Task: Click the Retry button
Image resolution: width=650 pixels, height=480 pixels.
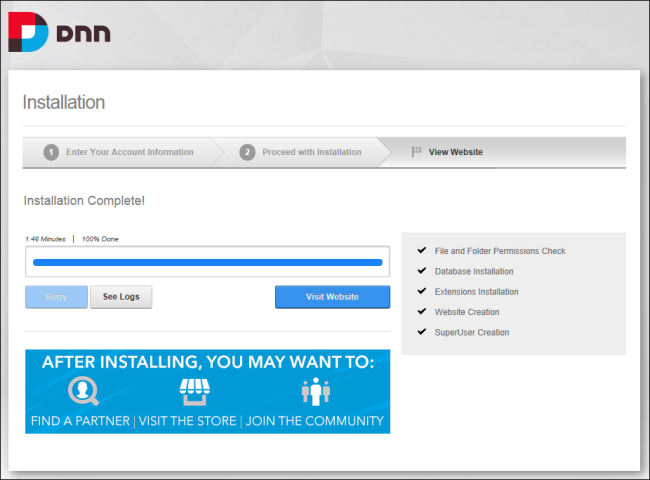Action: pyautogui.click(x=56, y=297)
